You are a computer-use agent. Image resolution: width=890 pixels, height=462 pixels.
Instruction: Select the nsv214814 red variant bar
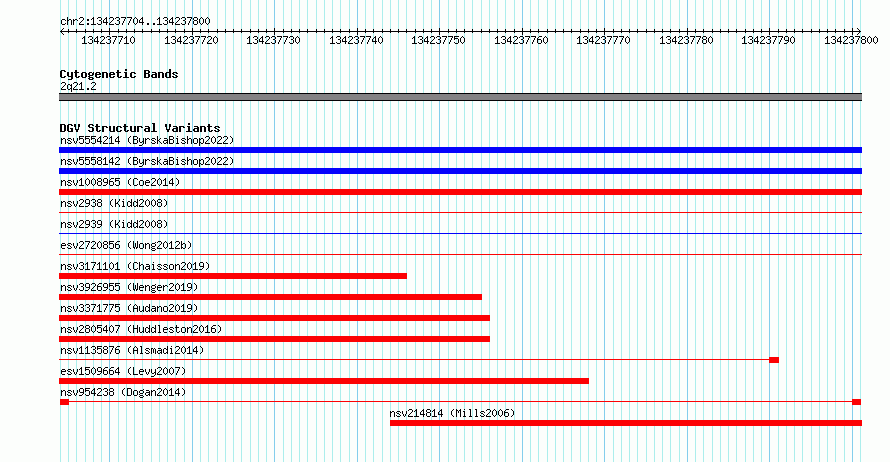pos(626,423)
